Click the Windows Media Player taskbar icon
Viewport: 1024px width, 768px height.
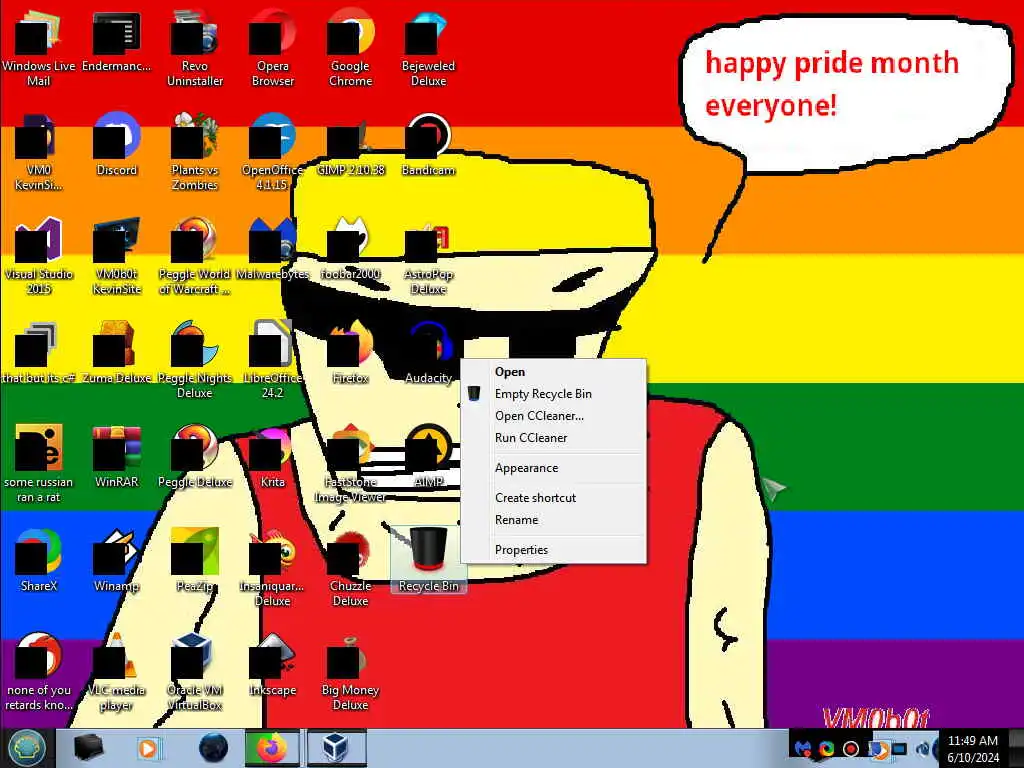tap(148, 748)
